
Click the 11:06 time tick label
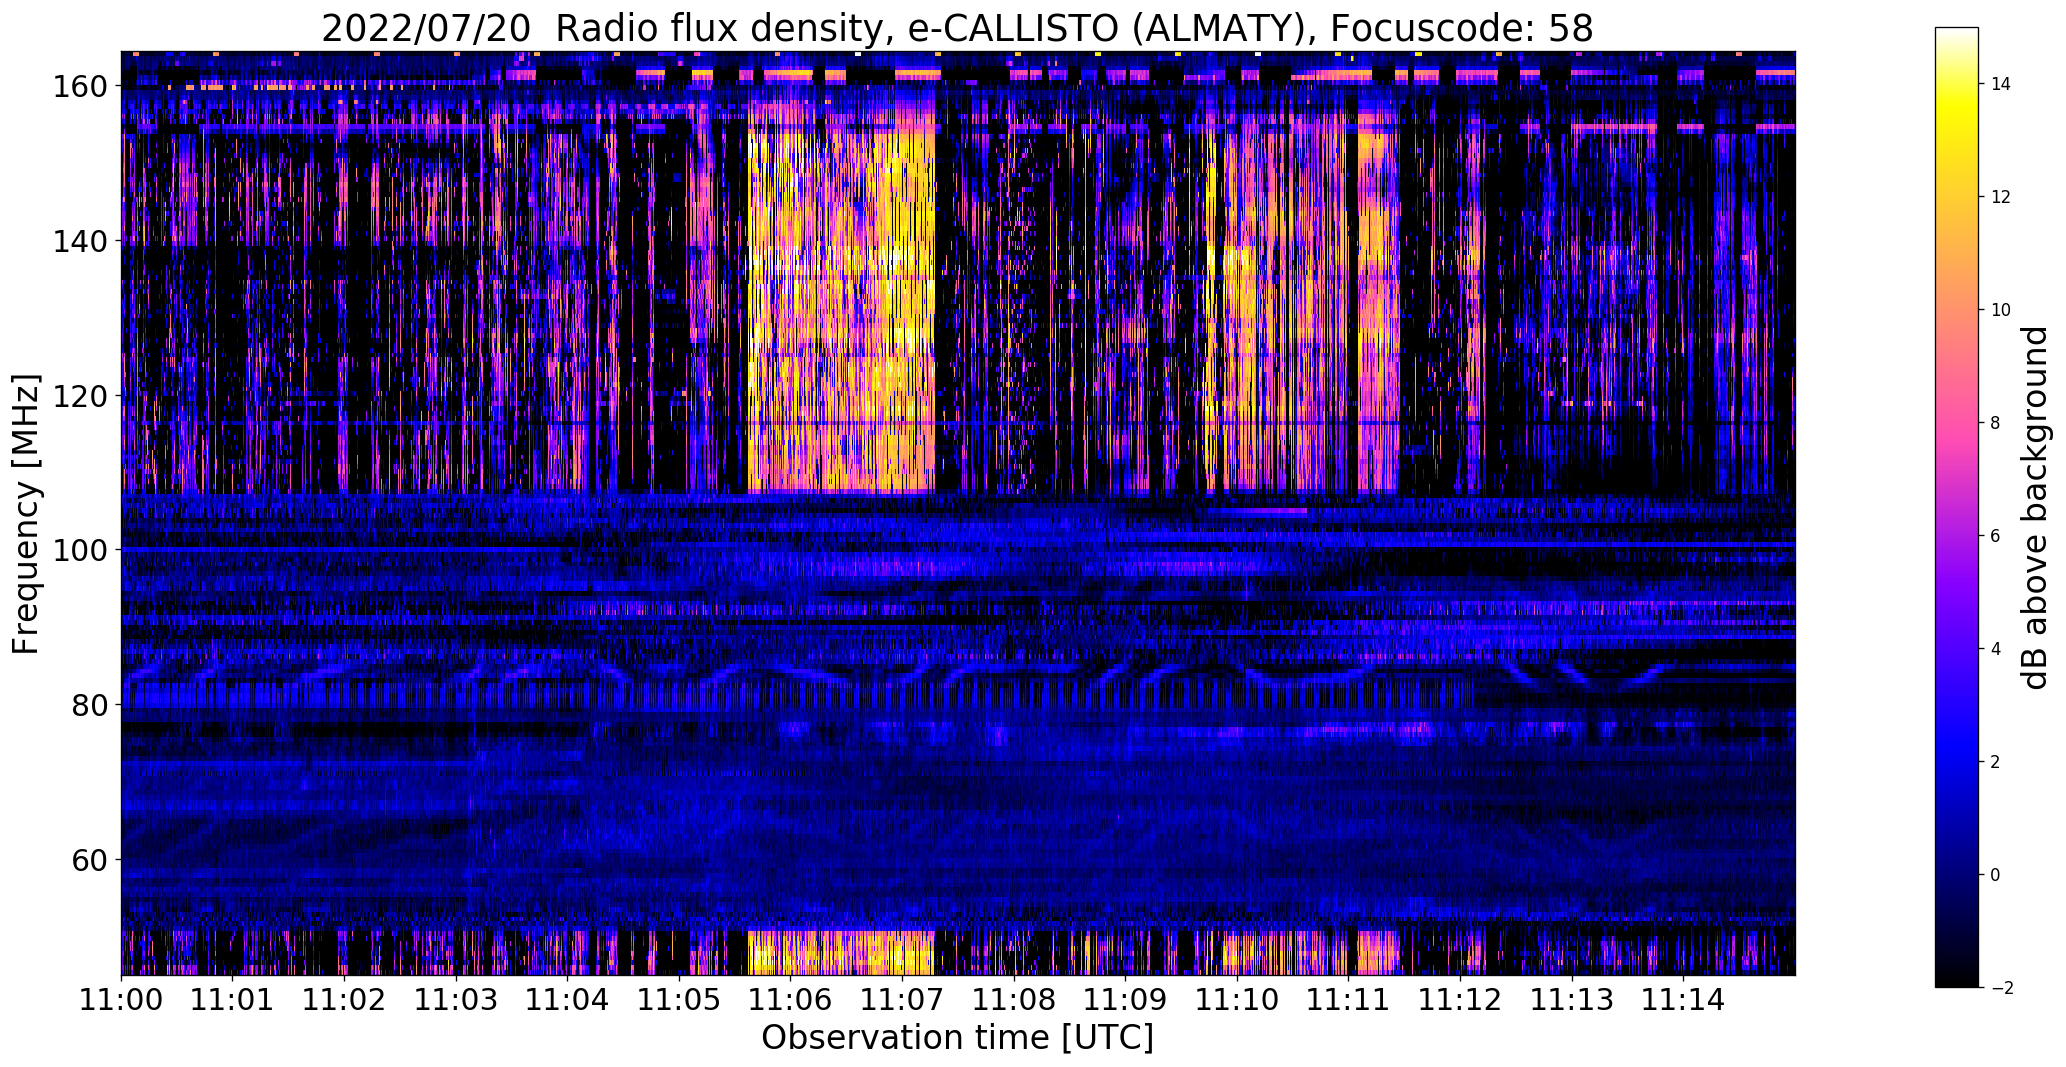tap(791, 999)
